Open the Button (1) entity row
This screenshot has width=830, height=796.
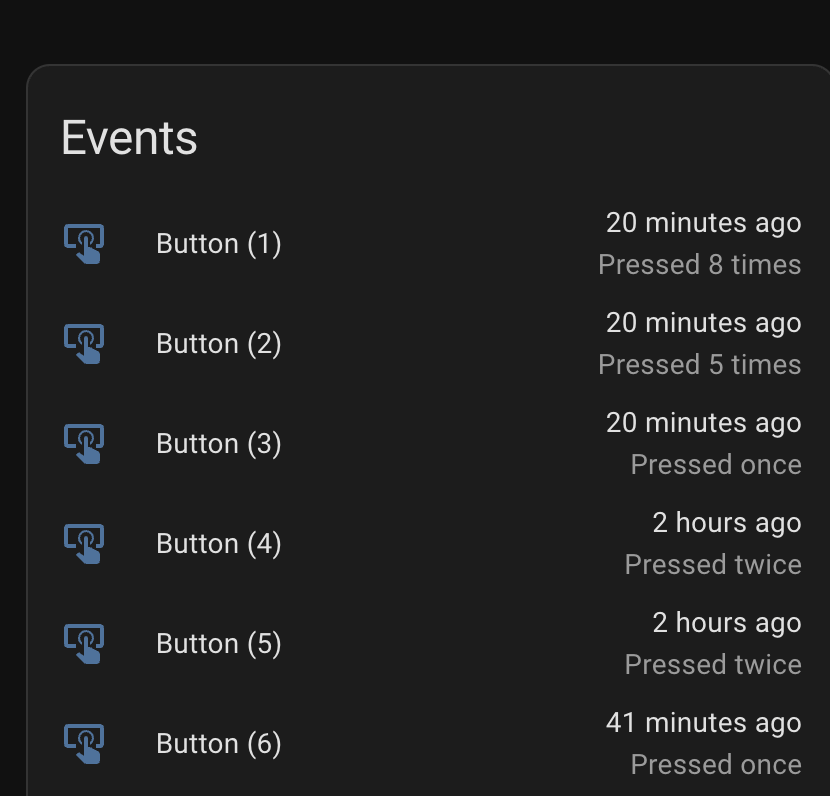(x=431, y=243)
